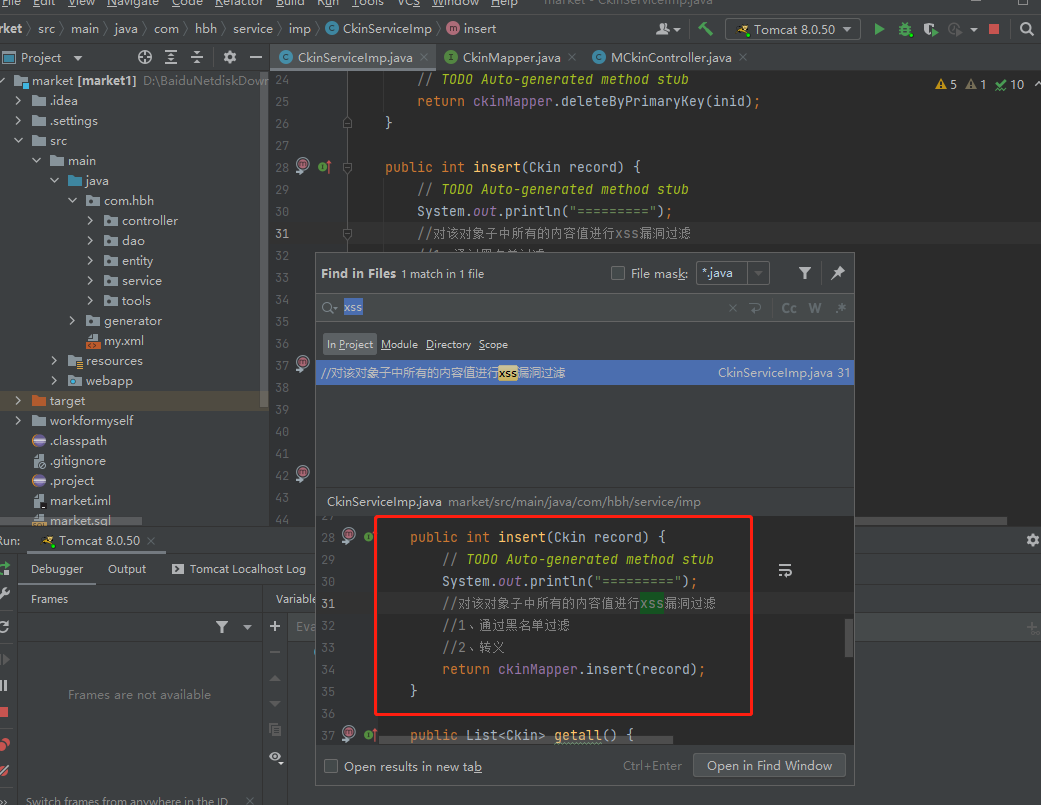The width and height of the screenshot is (1041, 805).
Task: Open the user account icon dropdown
Action: pyautogui.click(x=668, y=29)
